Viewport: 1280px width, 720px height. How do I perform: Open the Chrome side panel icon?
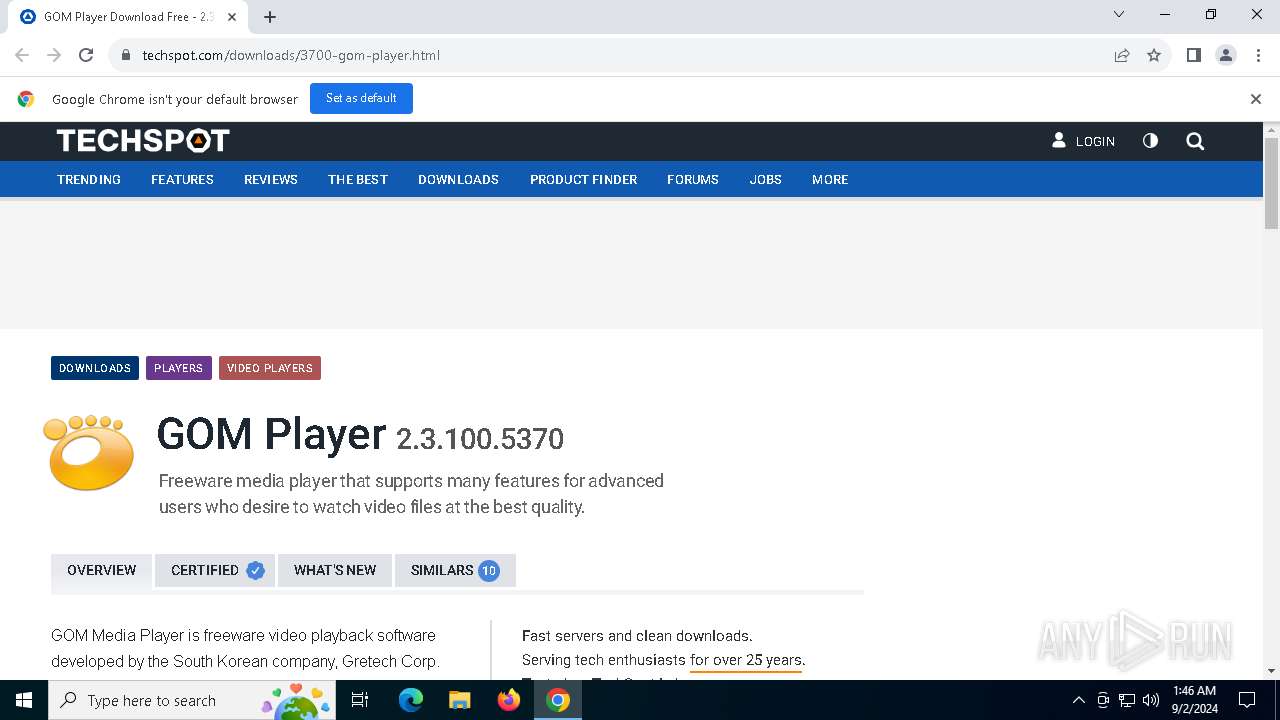[1193, 55]
